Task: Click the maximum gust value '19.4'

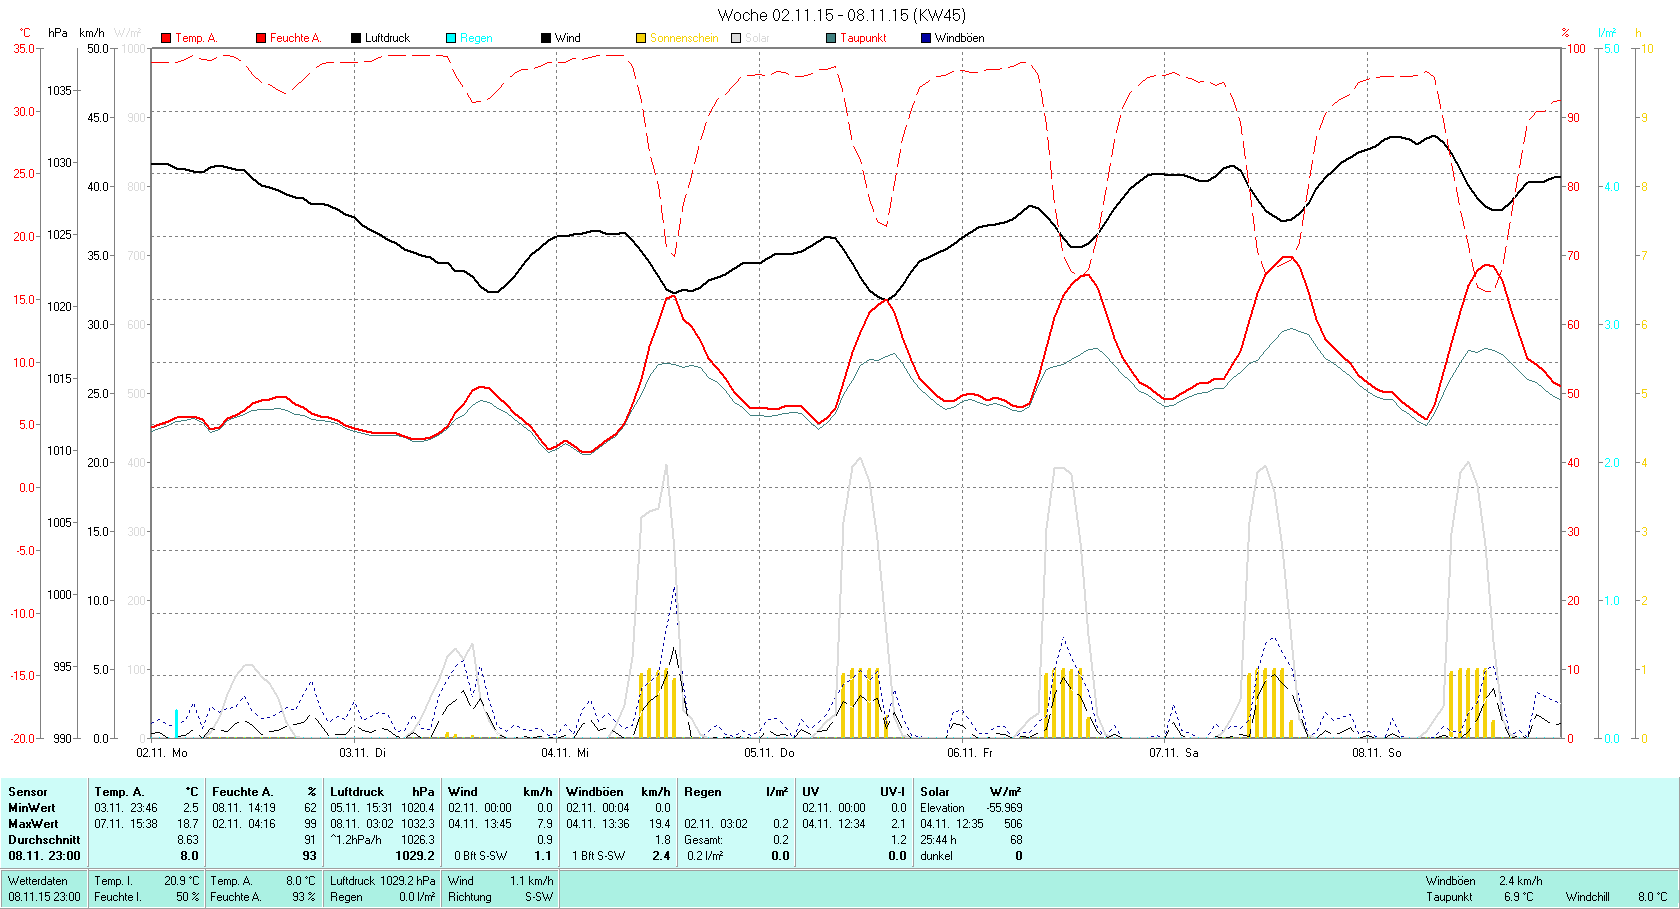Action: click(660, 824)
